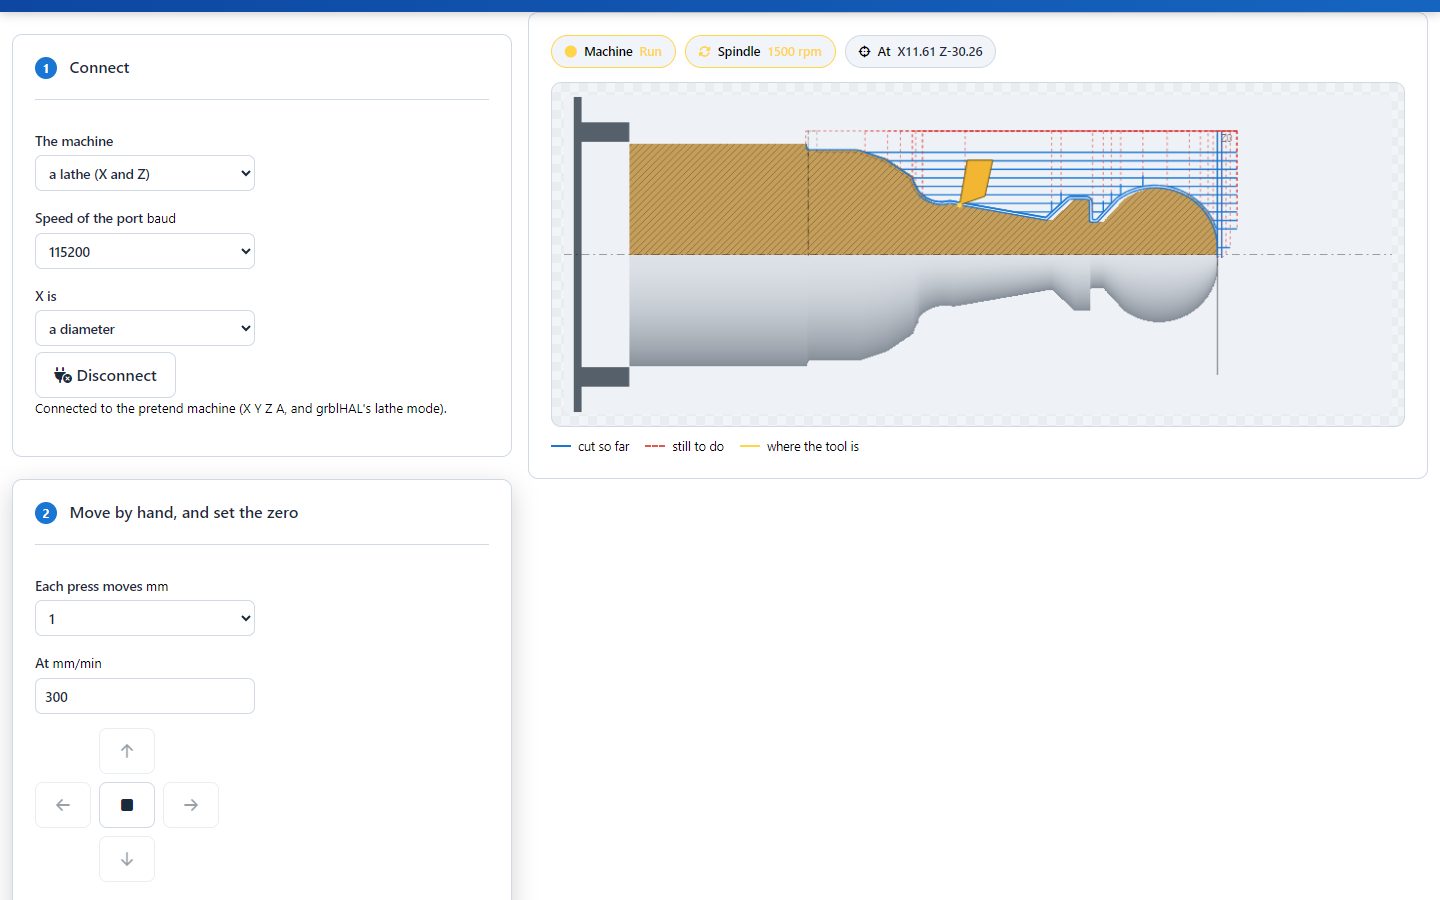Stop jogging with the square stop button
Screen dimensions: 1440x900
pos(127,805)
